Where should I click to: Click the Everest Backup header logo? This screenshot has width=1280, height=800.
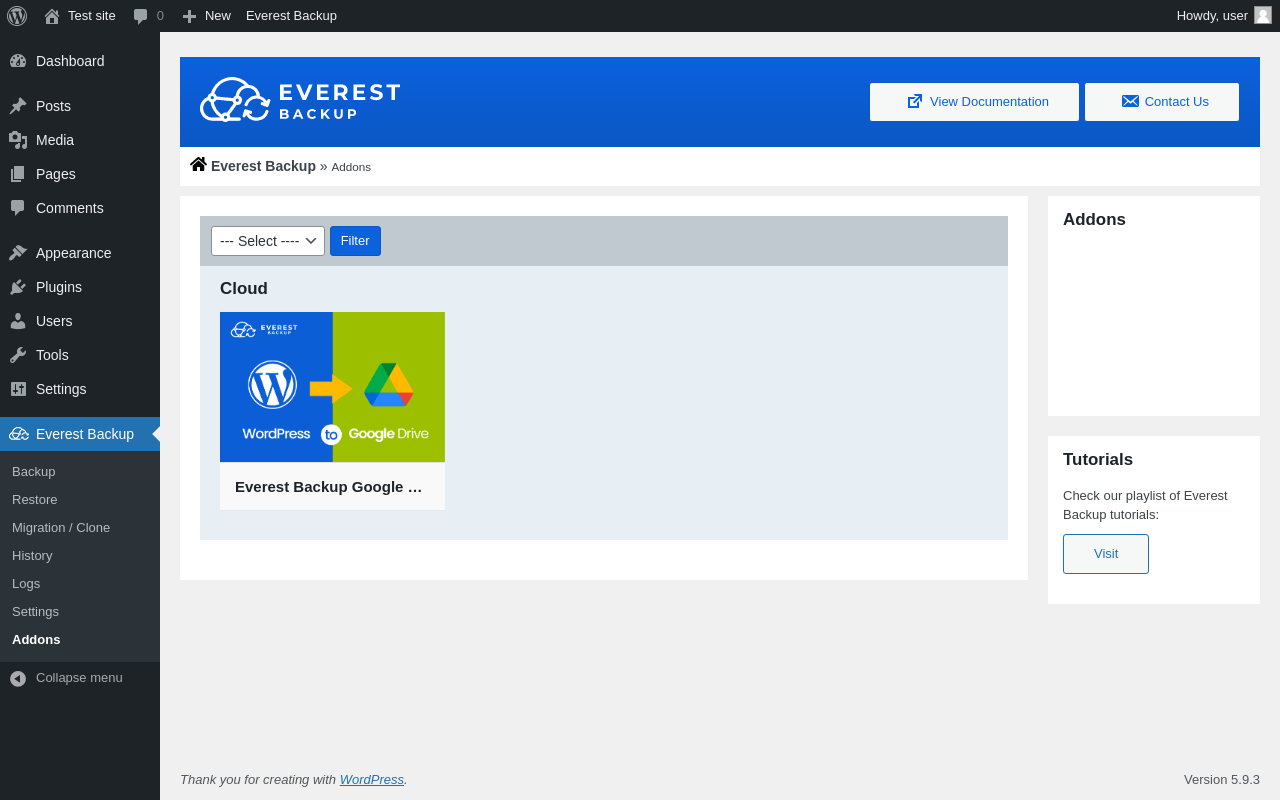tap(300, 100)
